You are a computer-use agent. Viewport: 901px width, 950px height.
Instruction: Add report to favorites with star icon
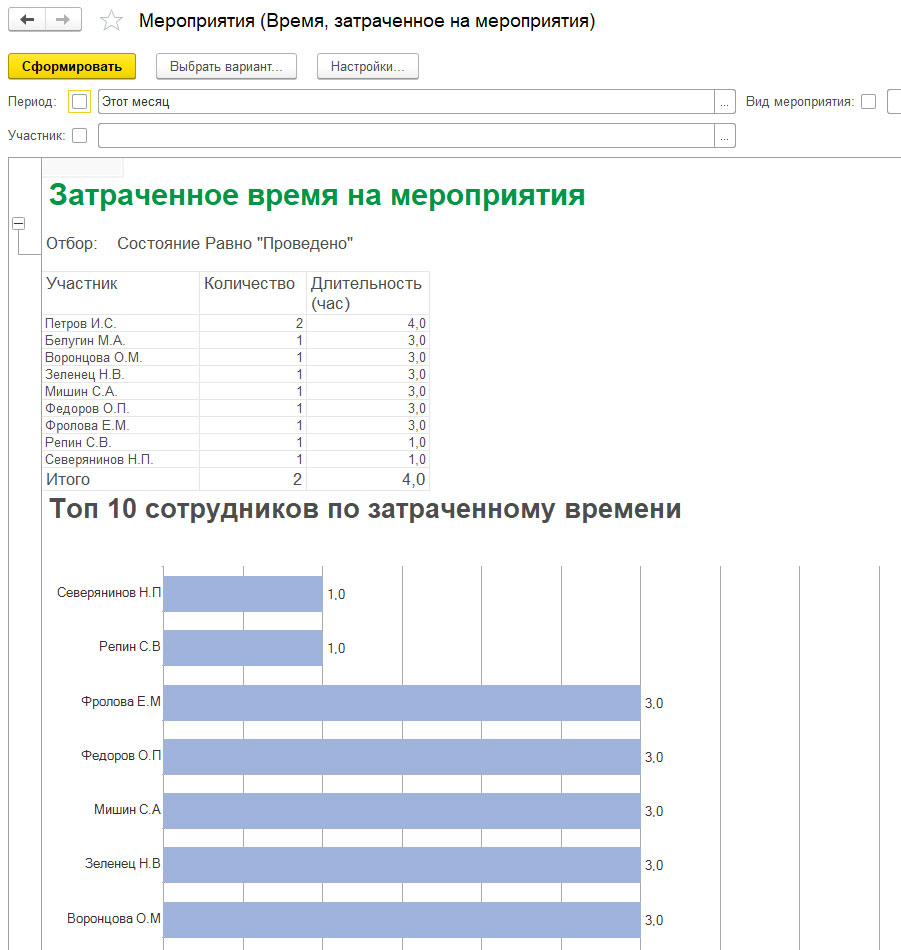[x=112, y=21]
